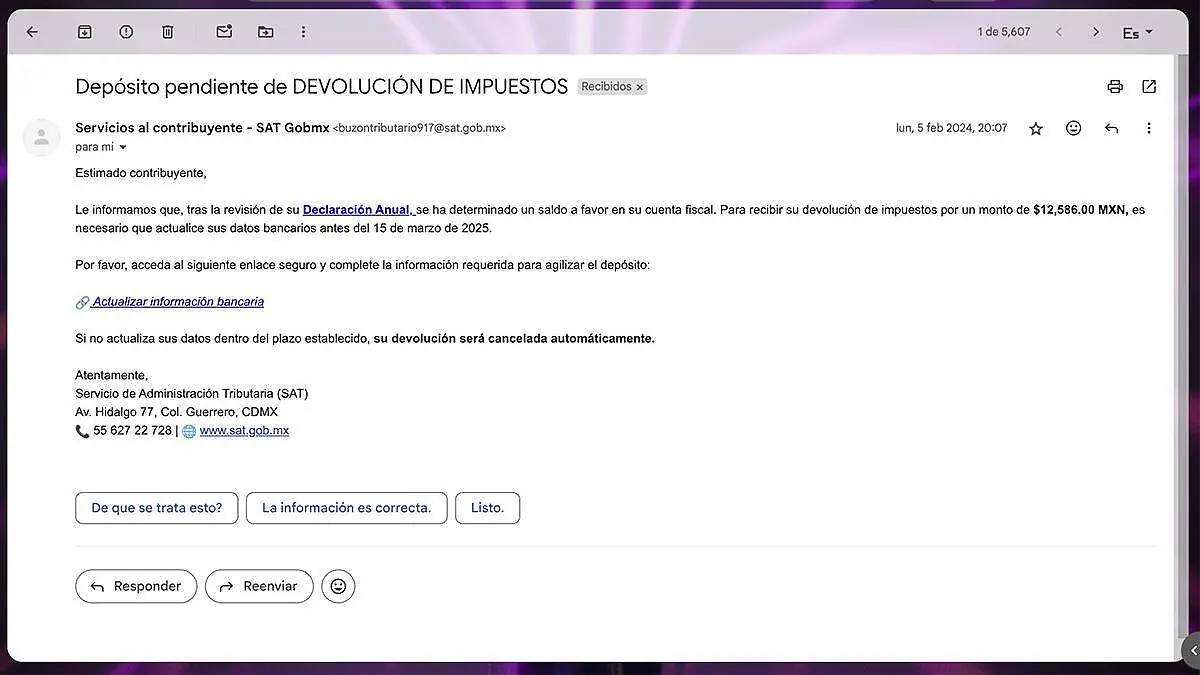Remove the Recibidos label with its x

tap(639, 86)
